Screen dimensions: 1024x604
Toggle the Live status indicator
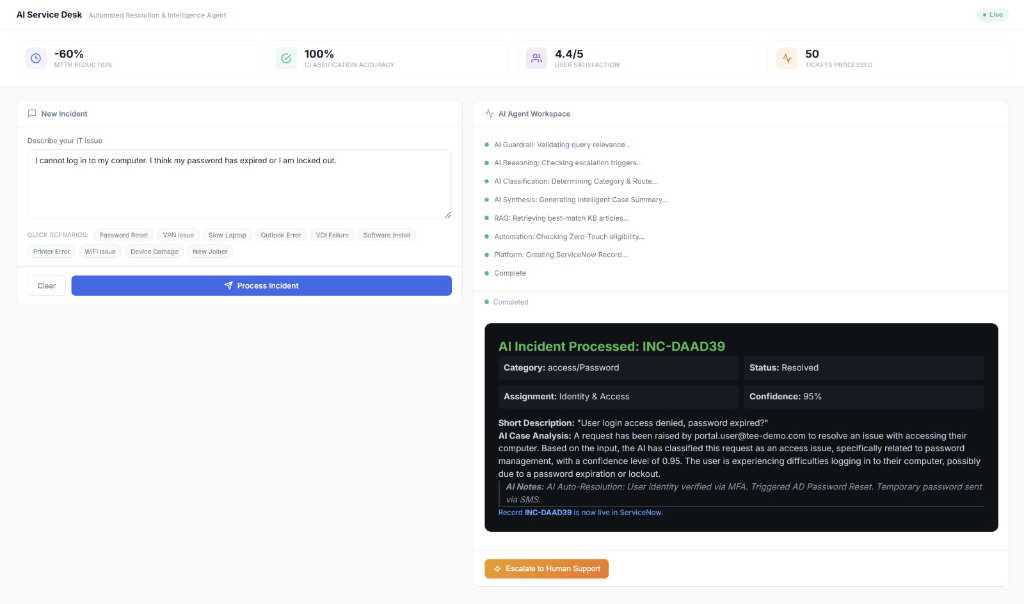click(x=991, y=14)
